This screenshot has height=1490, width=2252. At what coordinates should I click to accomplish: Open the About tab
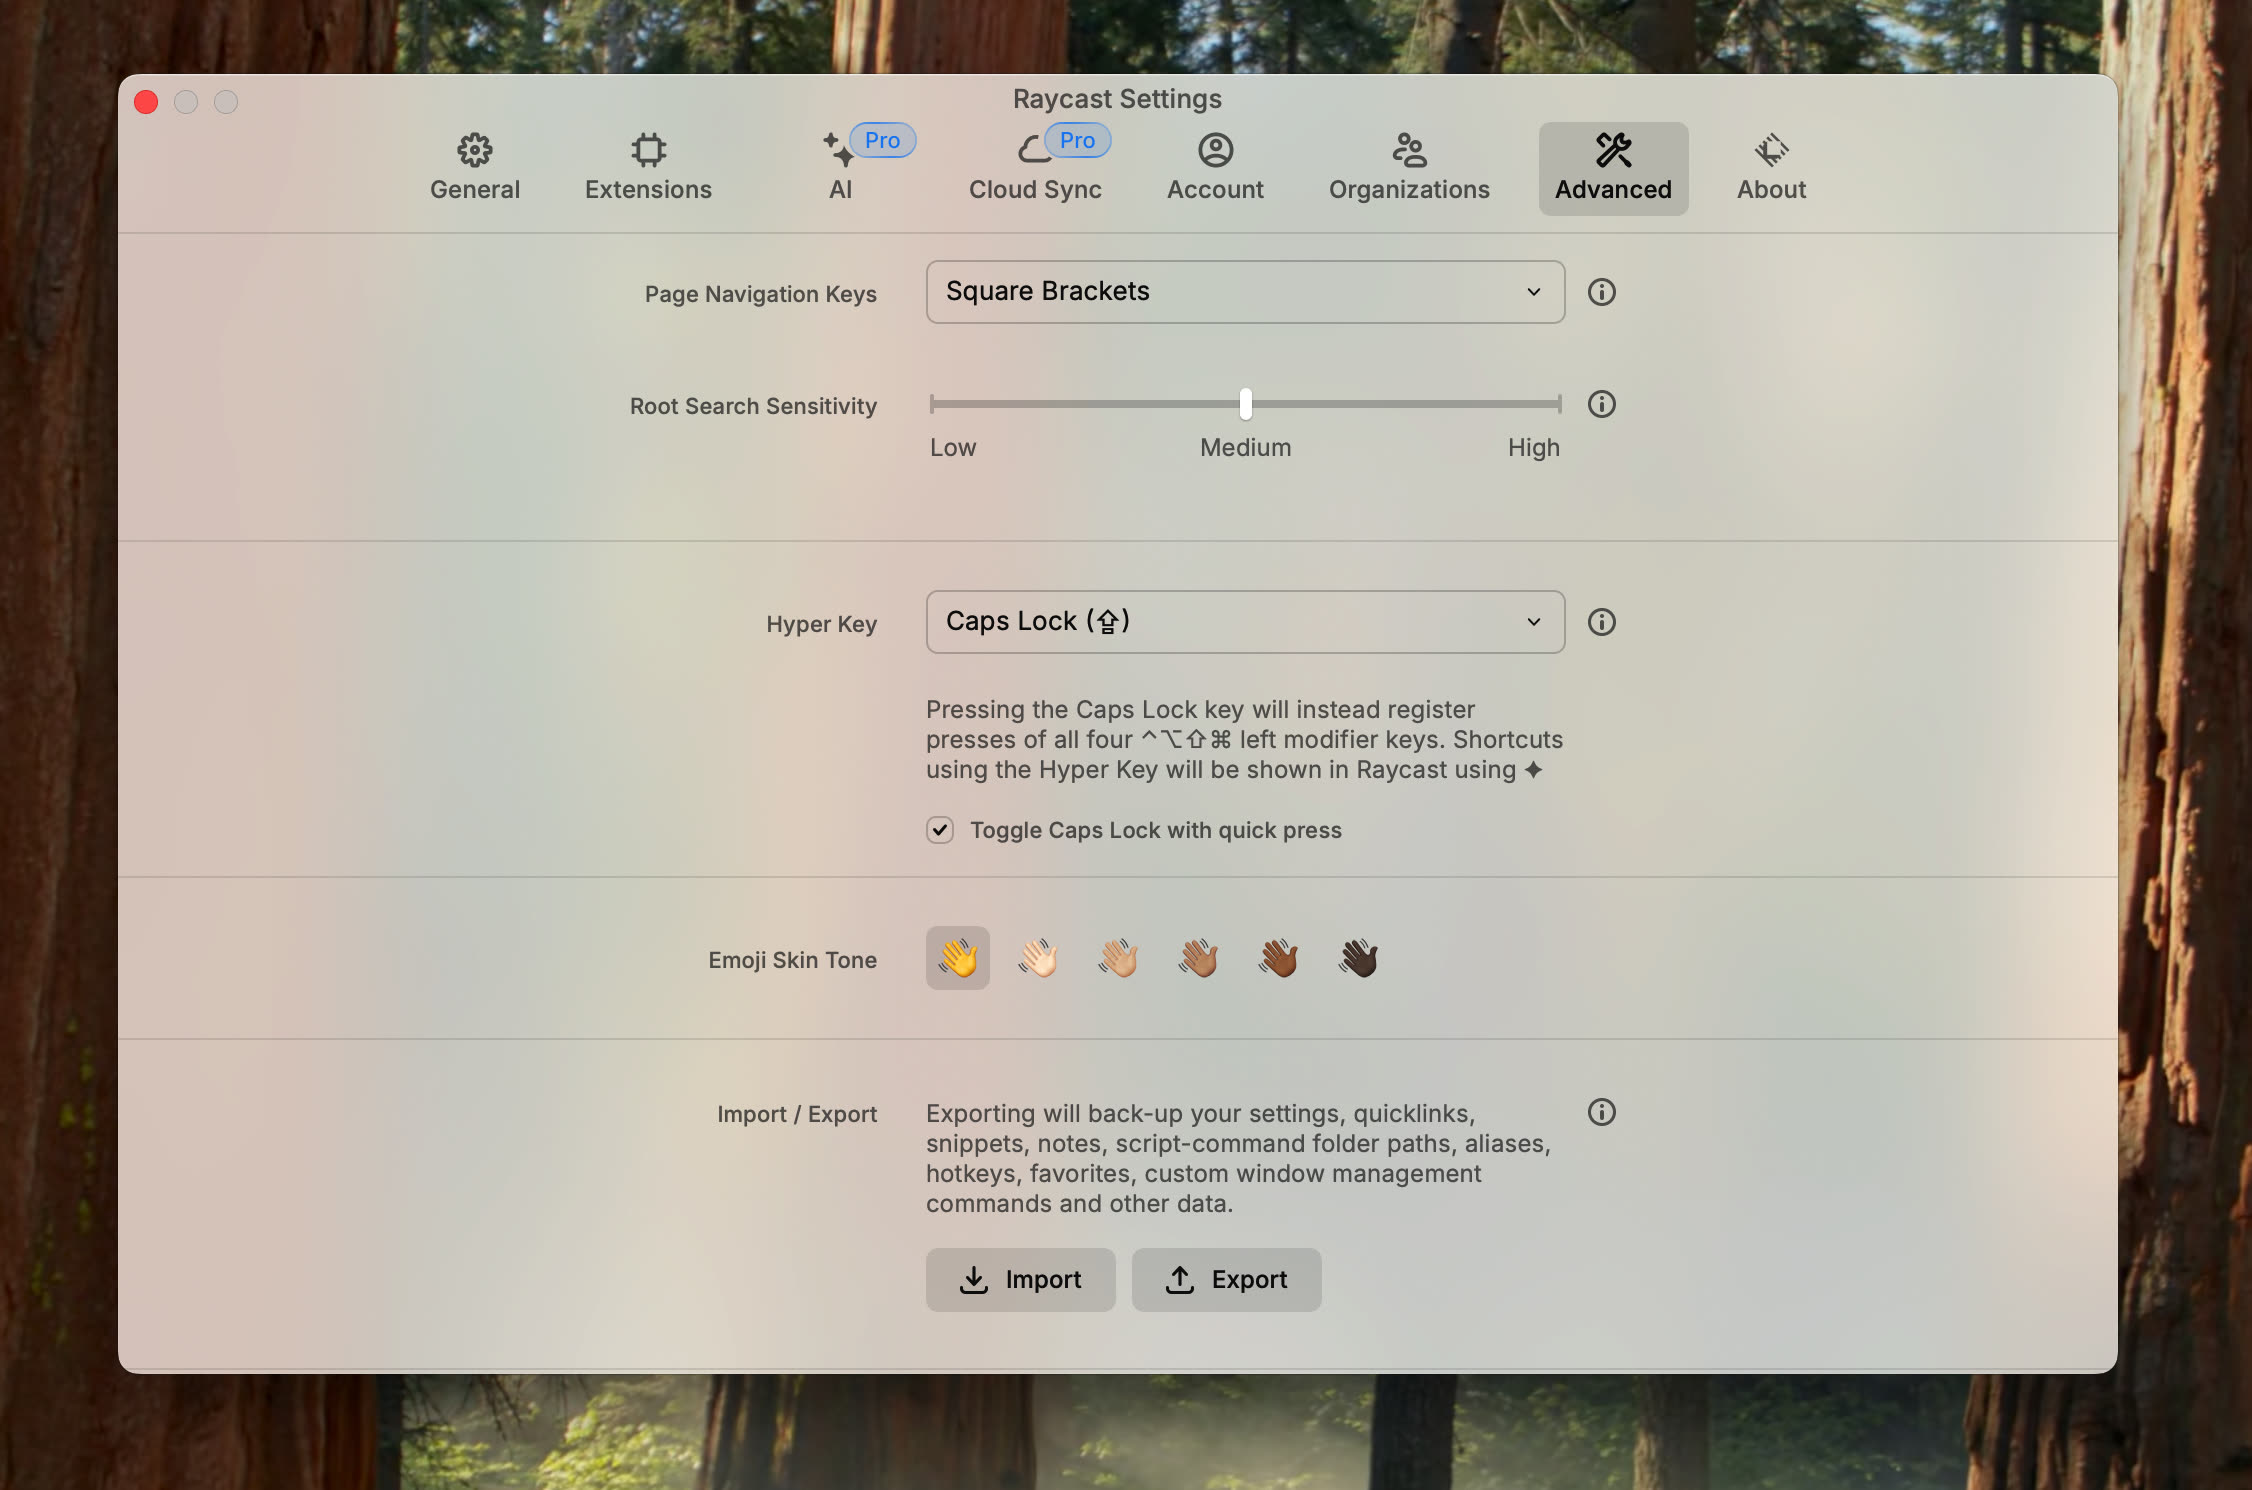(x=1771, y=168)
